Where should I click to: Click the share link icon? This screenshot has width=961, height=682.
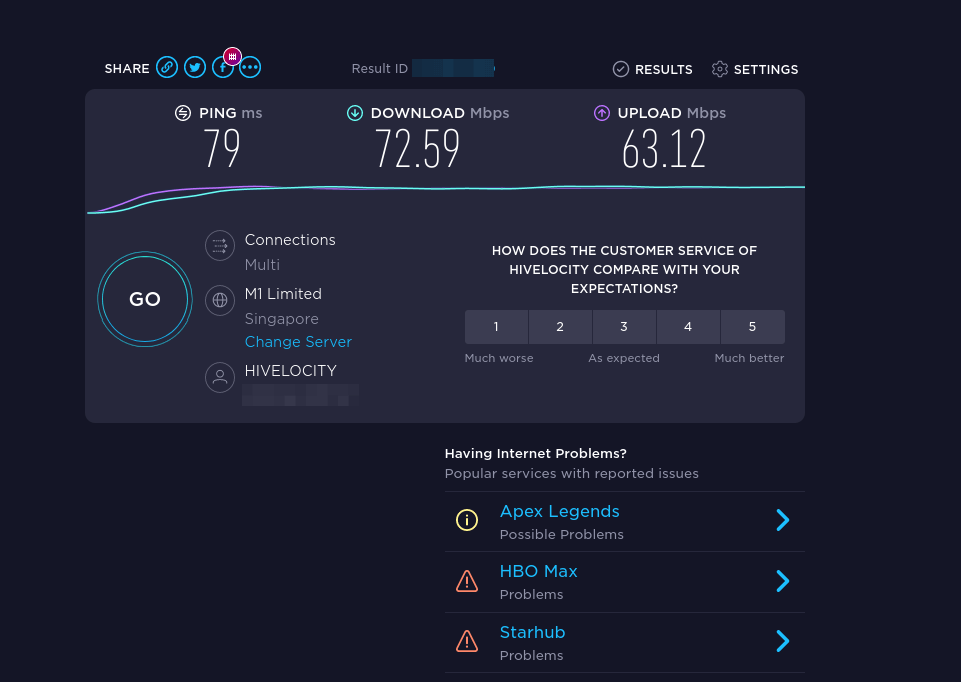coord(167,68)
